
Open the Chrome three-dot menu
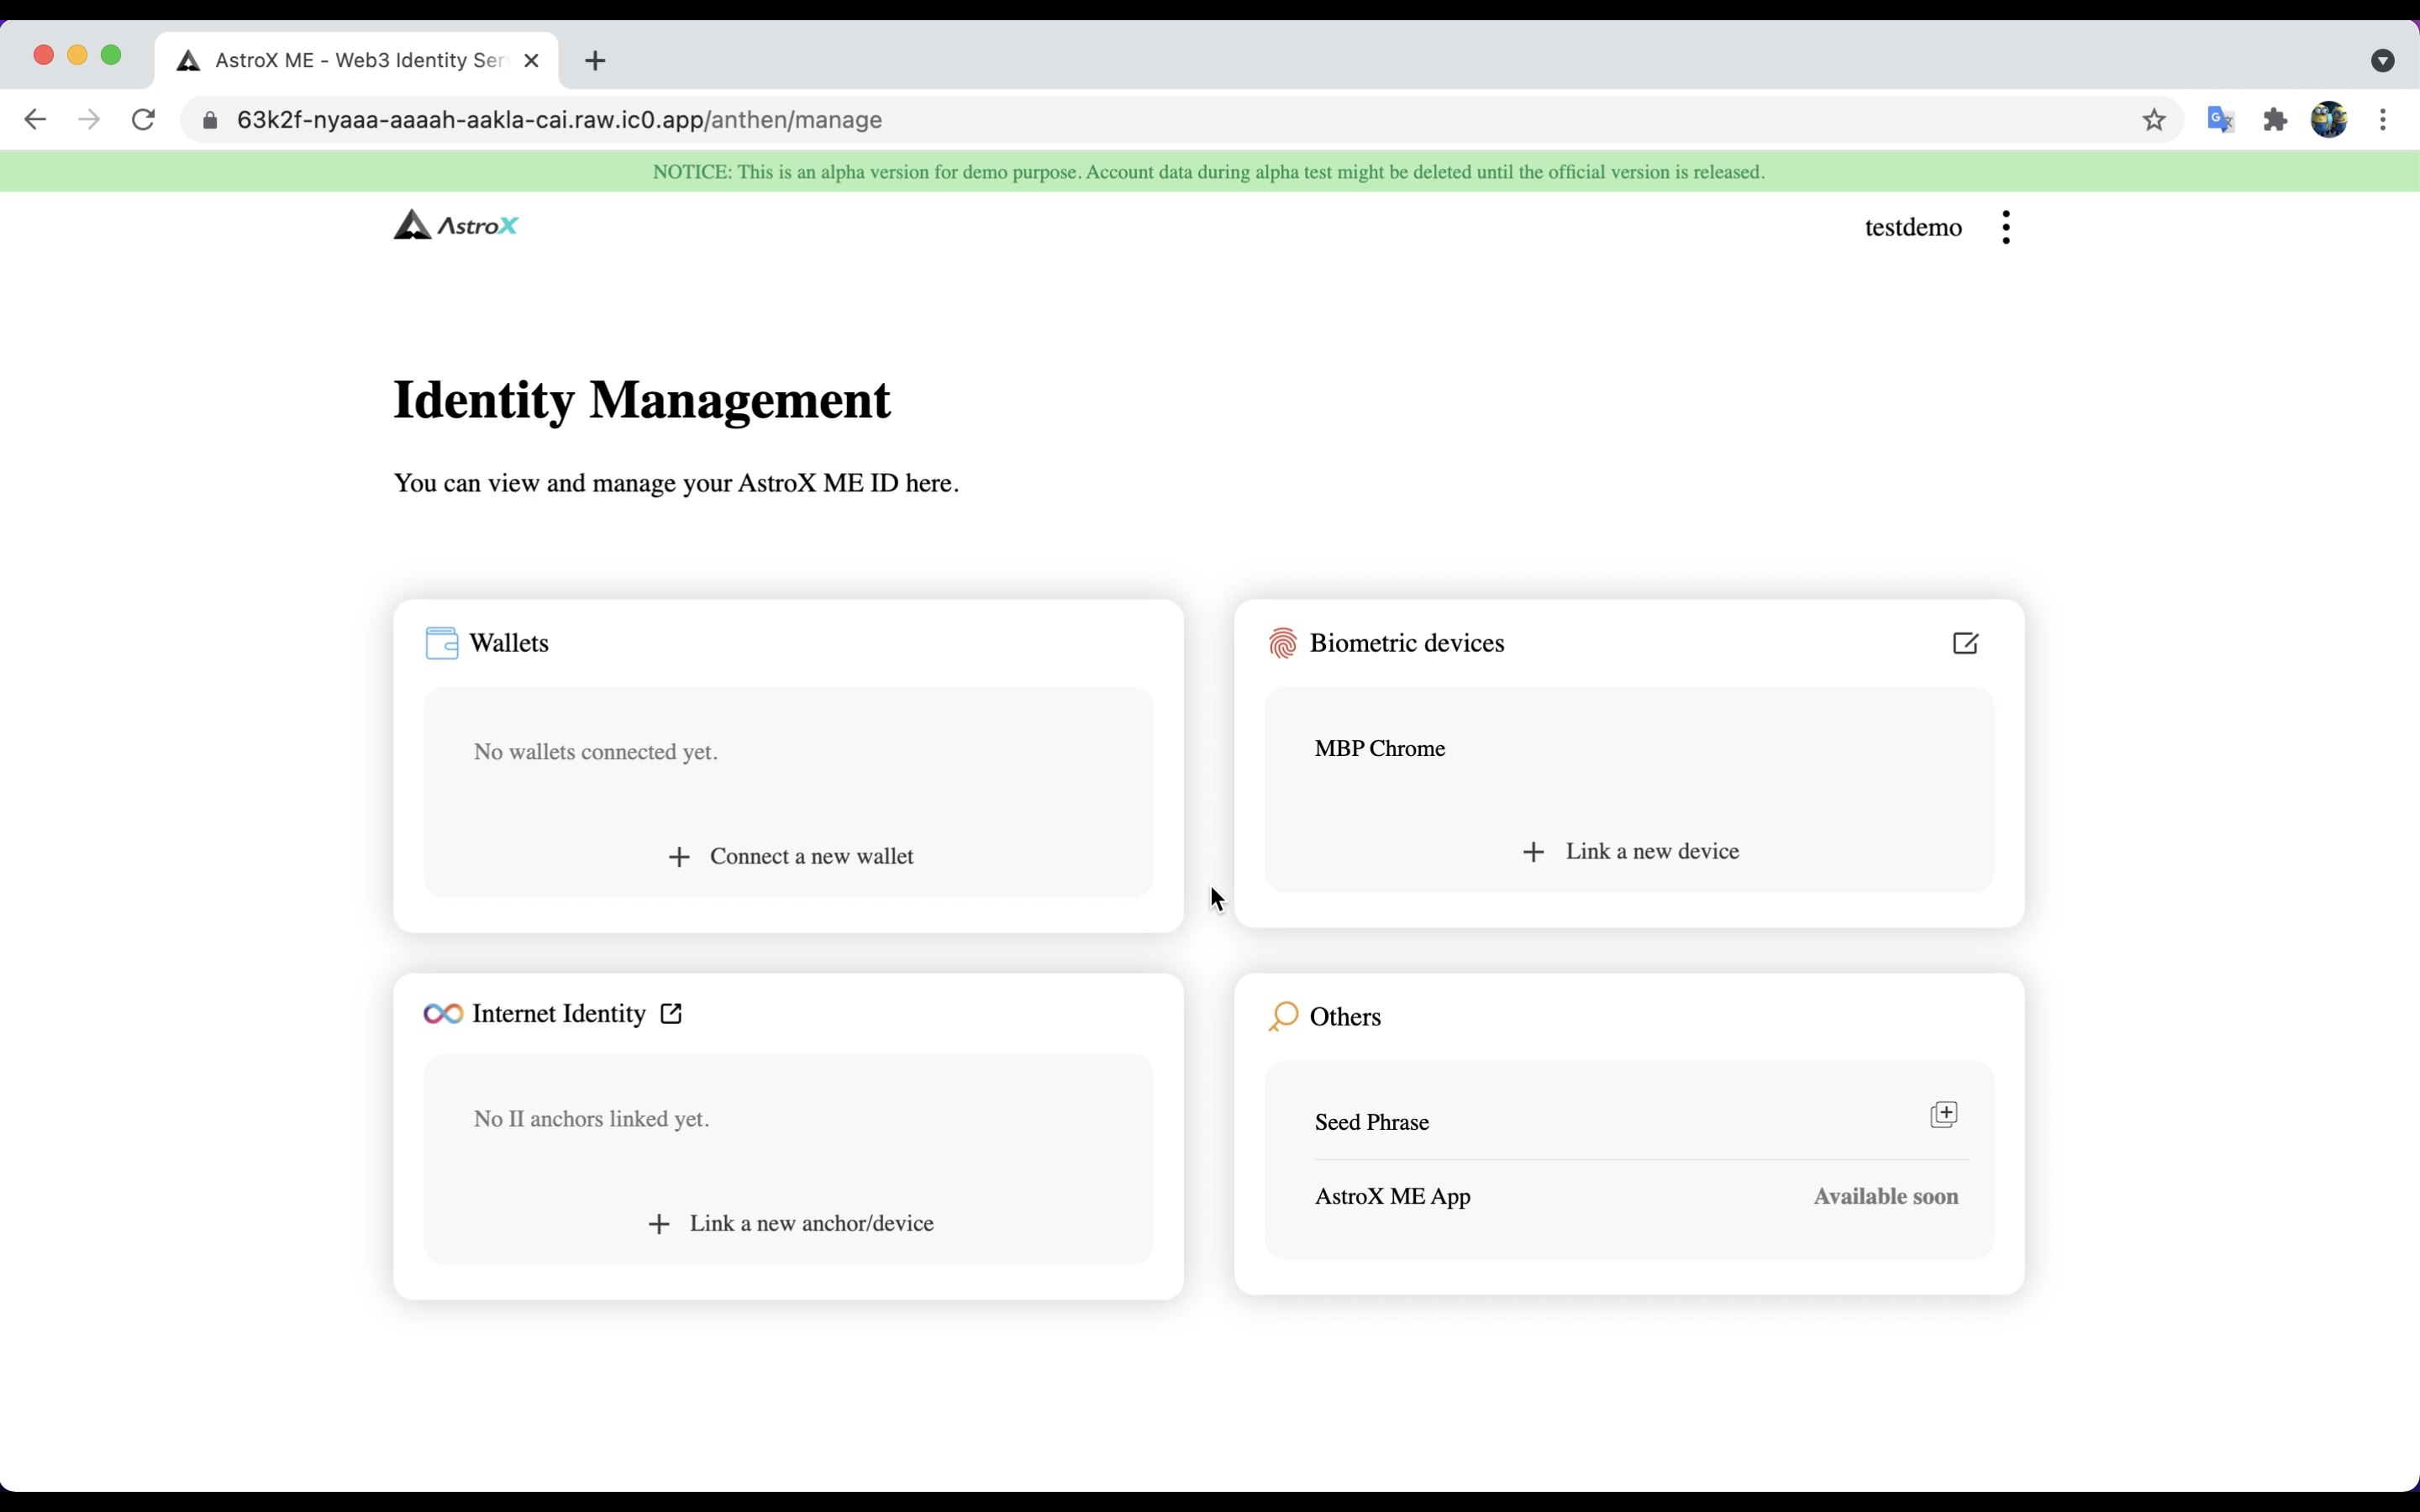2383,120
